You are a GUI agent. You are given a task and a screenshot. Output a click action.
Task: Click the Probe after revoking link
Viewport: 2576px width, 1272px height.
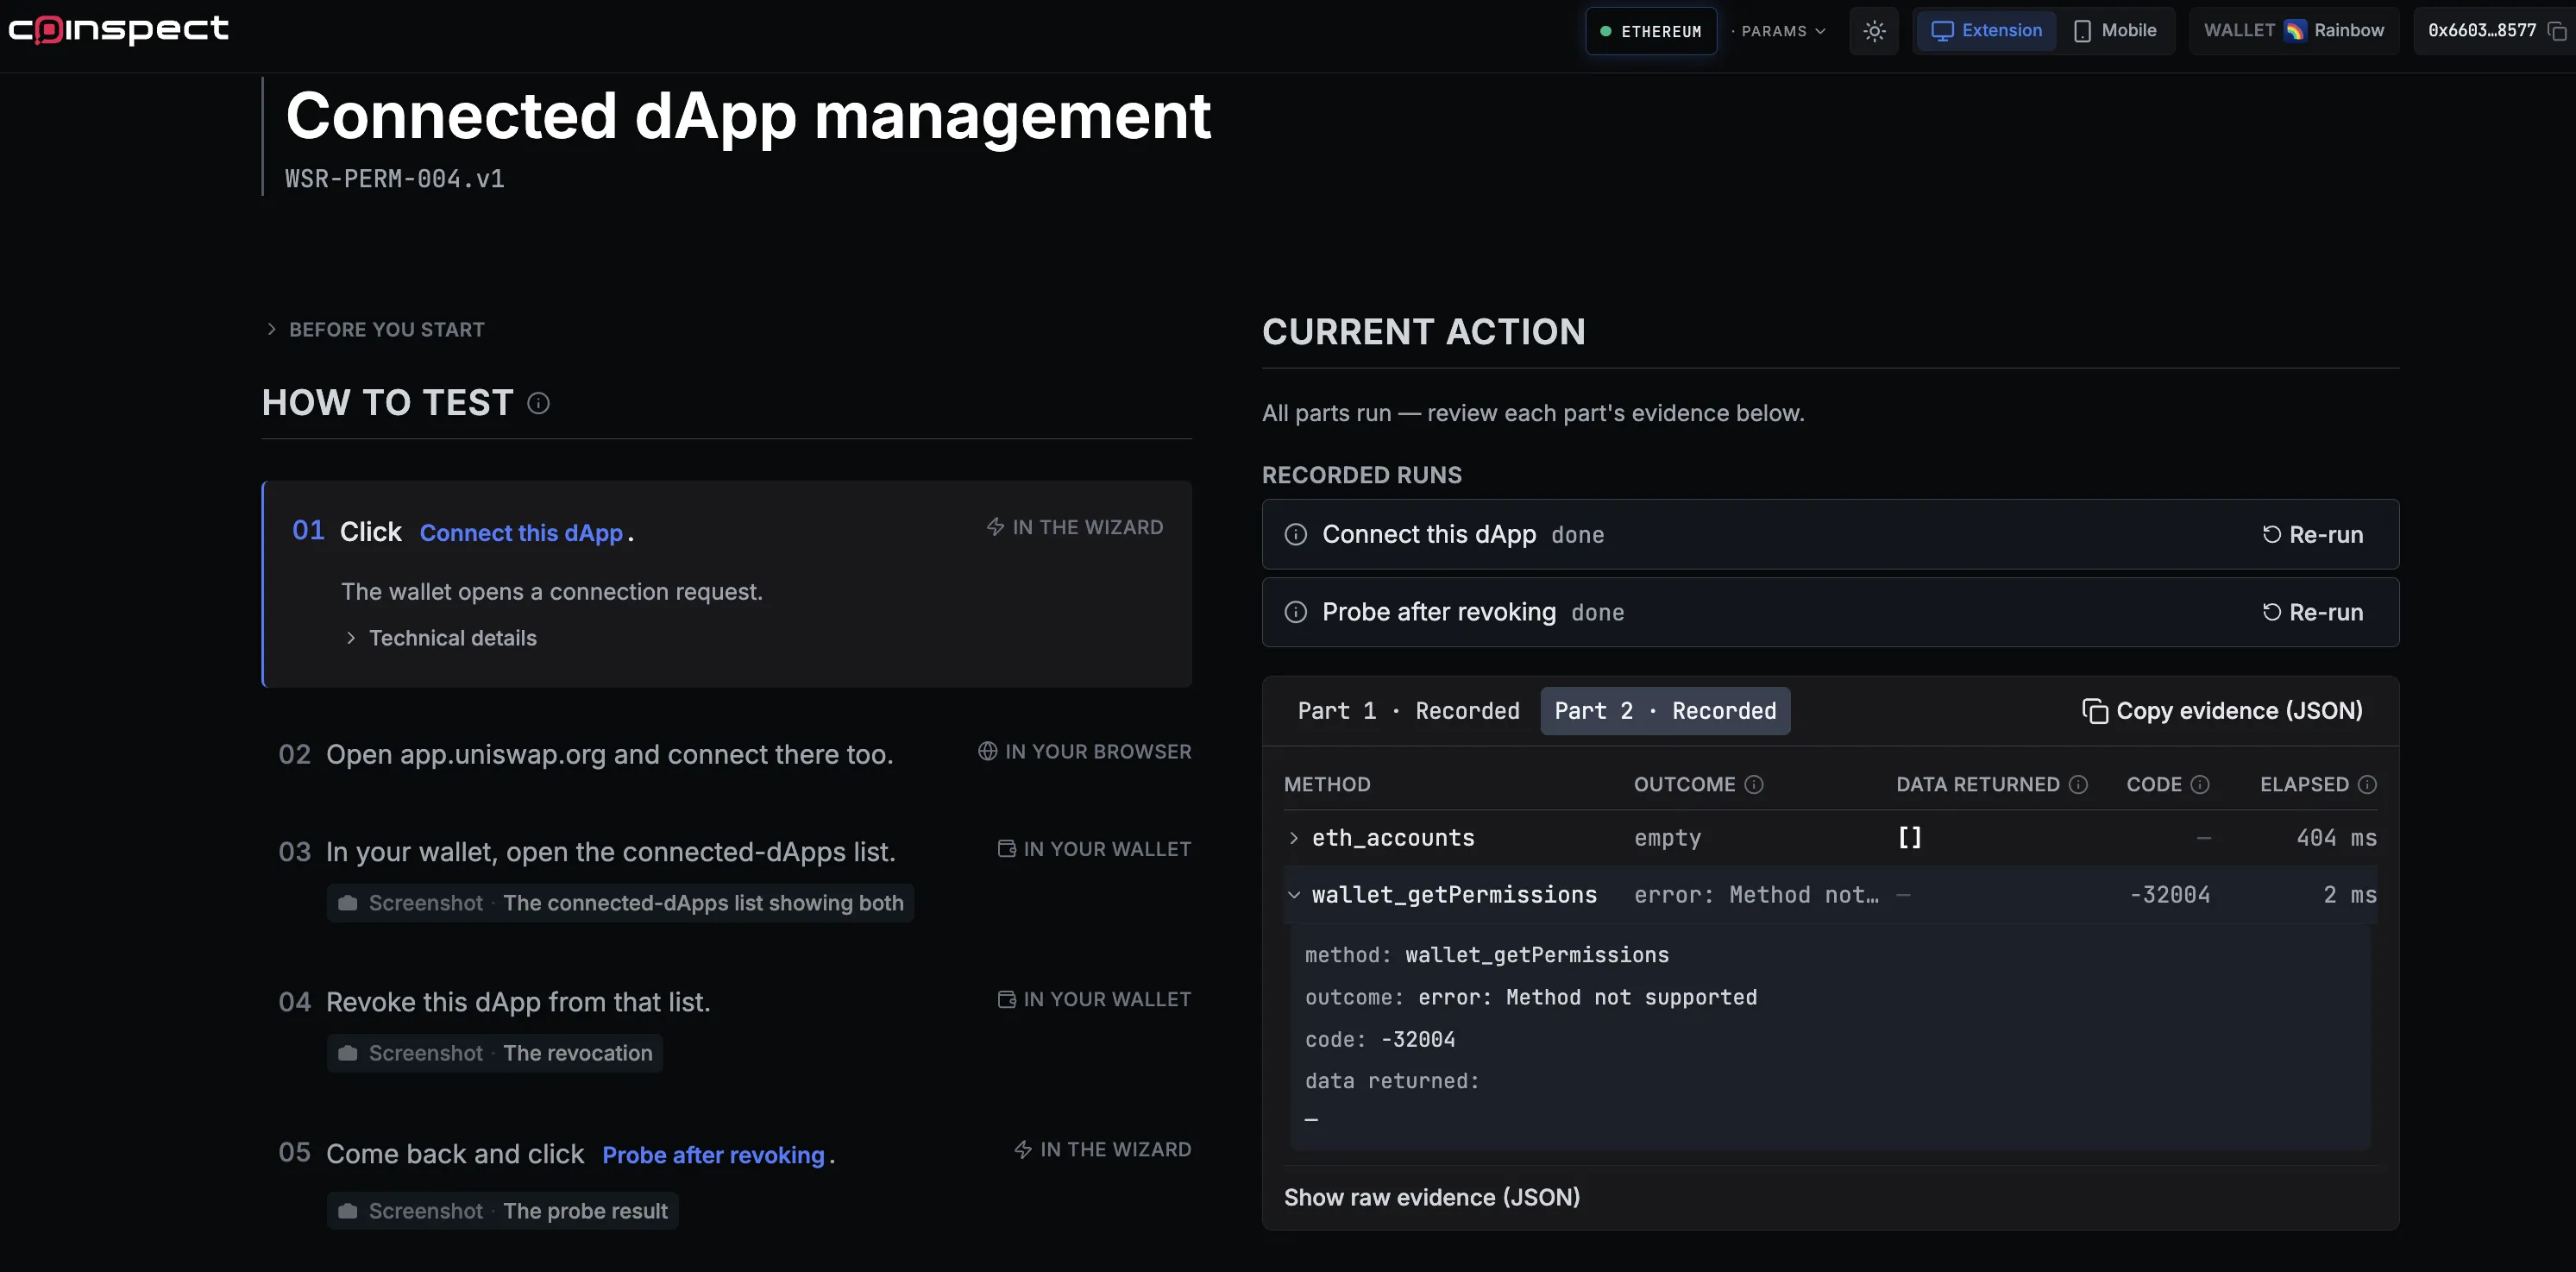click(713, 1155)
